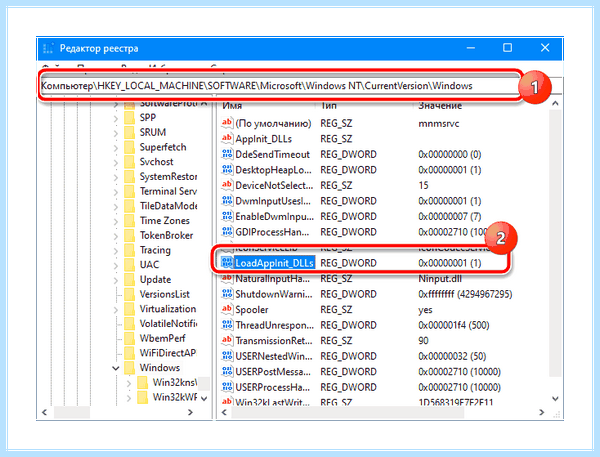This screenshot has width=600, height=457.
Task: Click the Имя column header
Action: [232, 106]
